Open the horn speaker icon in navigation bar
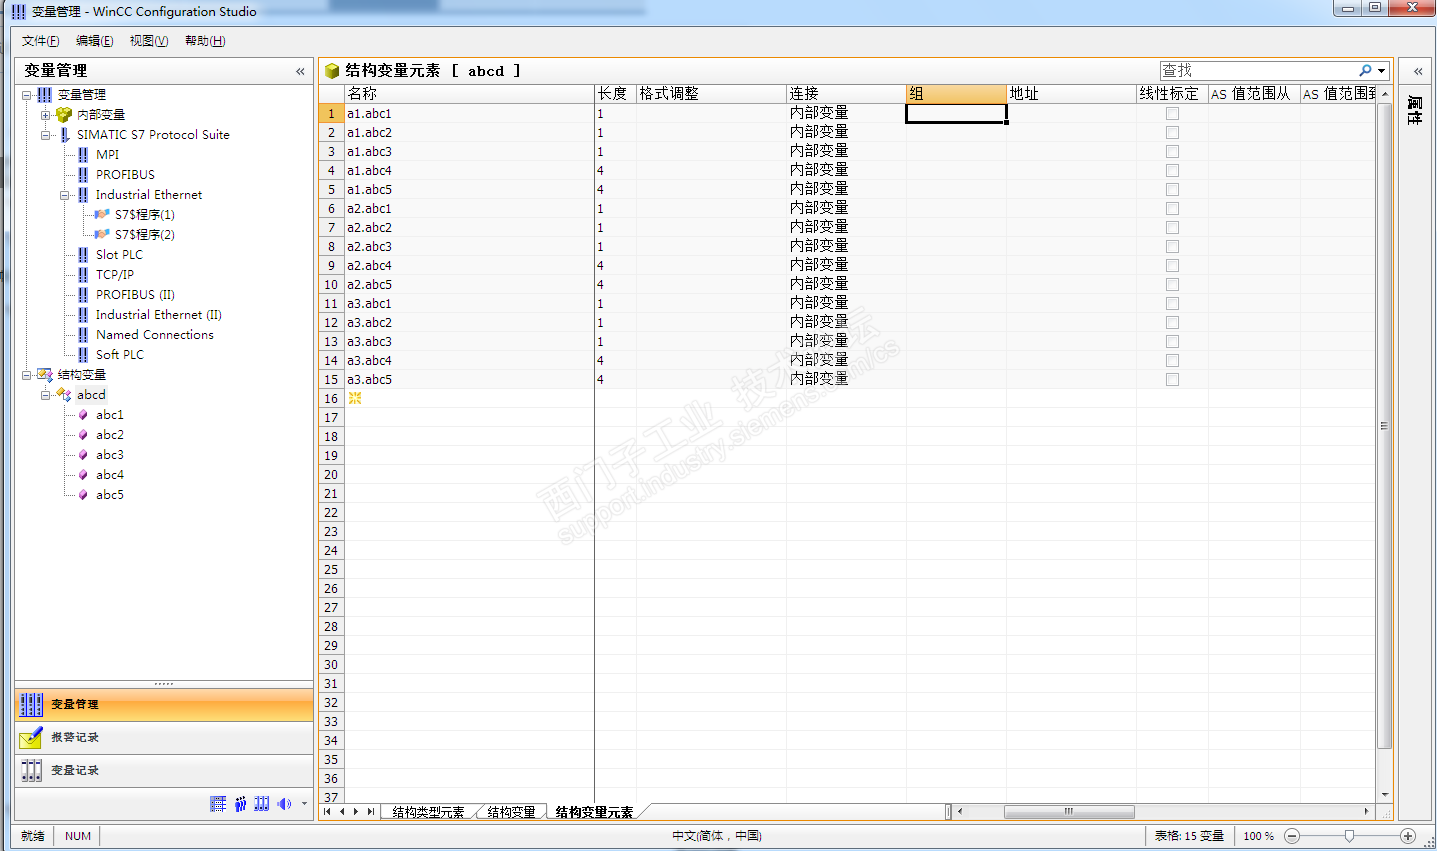The height and width of the screenshot is (851, 1437). [285, 804]
